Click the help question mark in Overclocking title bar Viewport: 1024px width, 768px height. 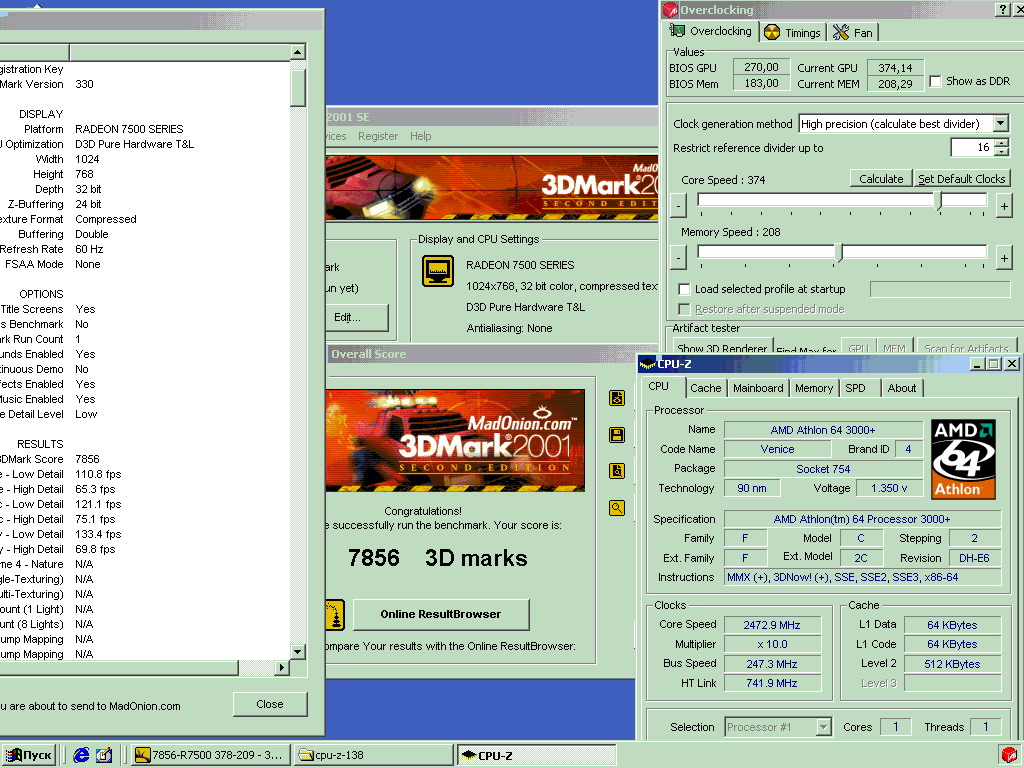tap(1003, 9)
